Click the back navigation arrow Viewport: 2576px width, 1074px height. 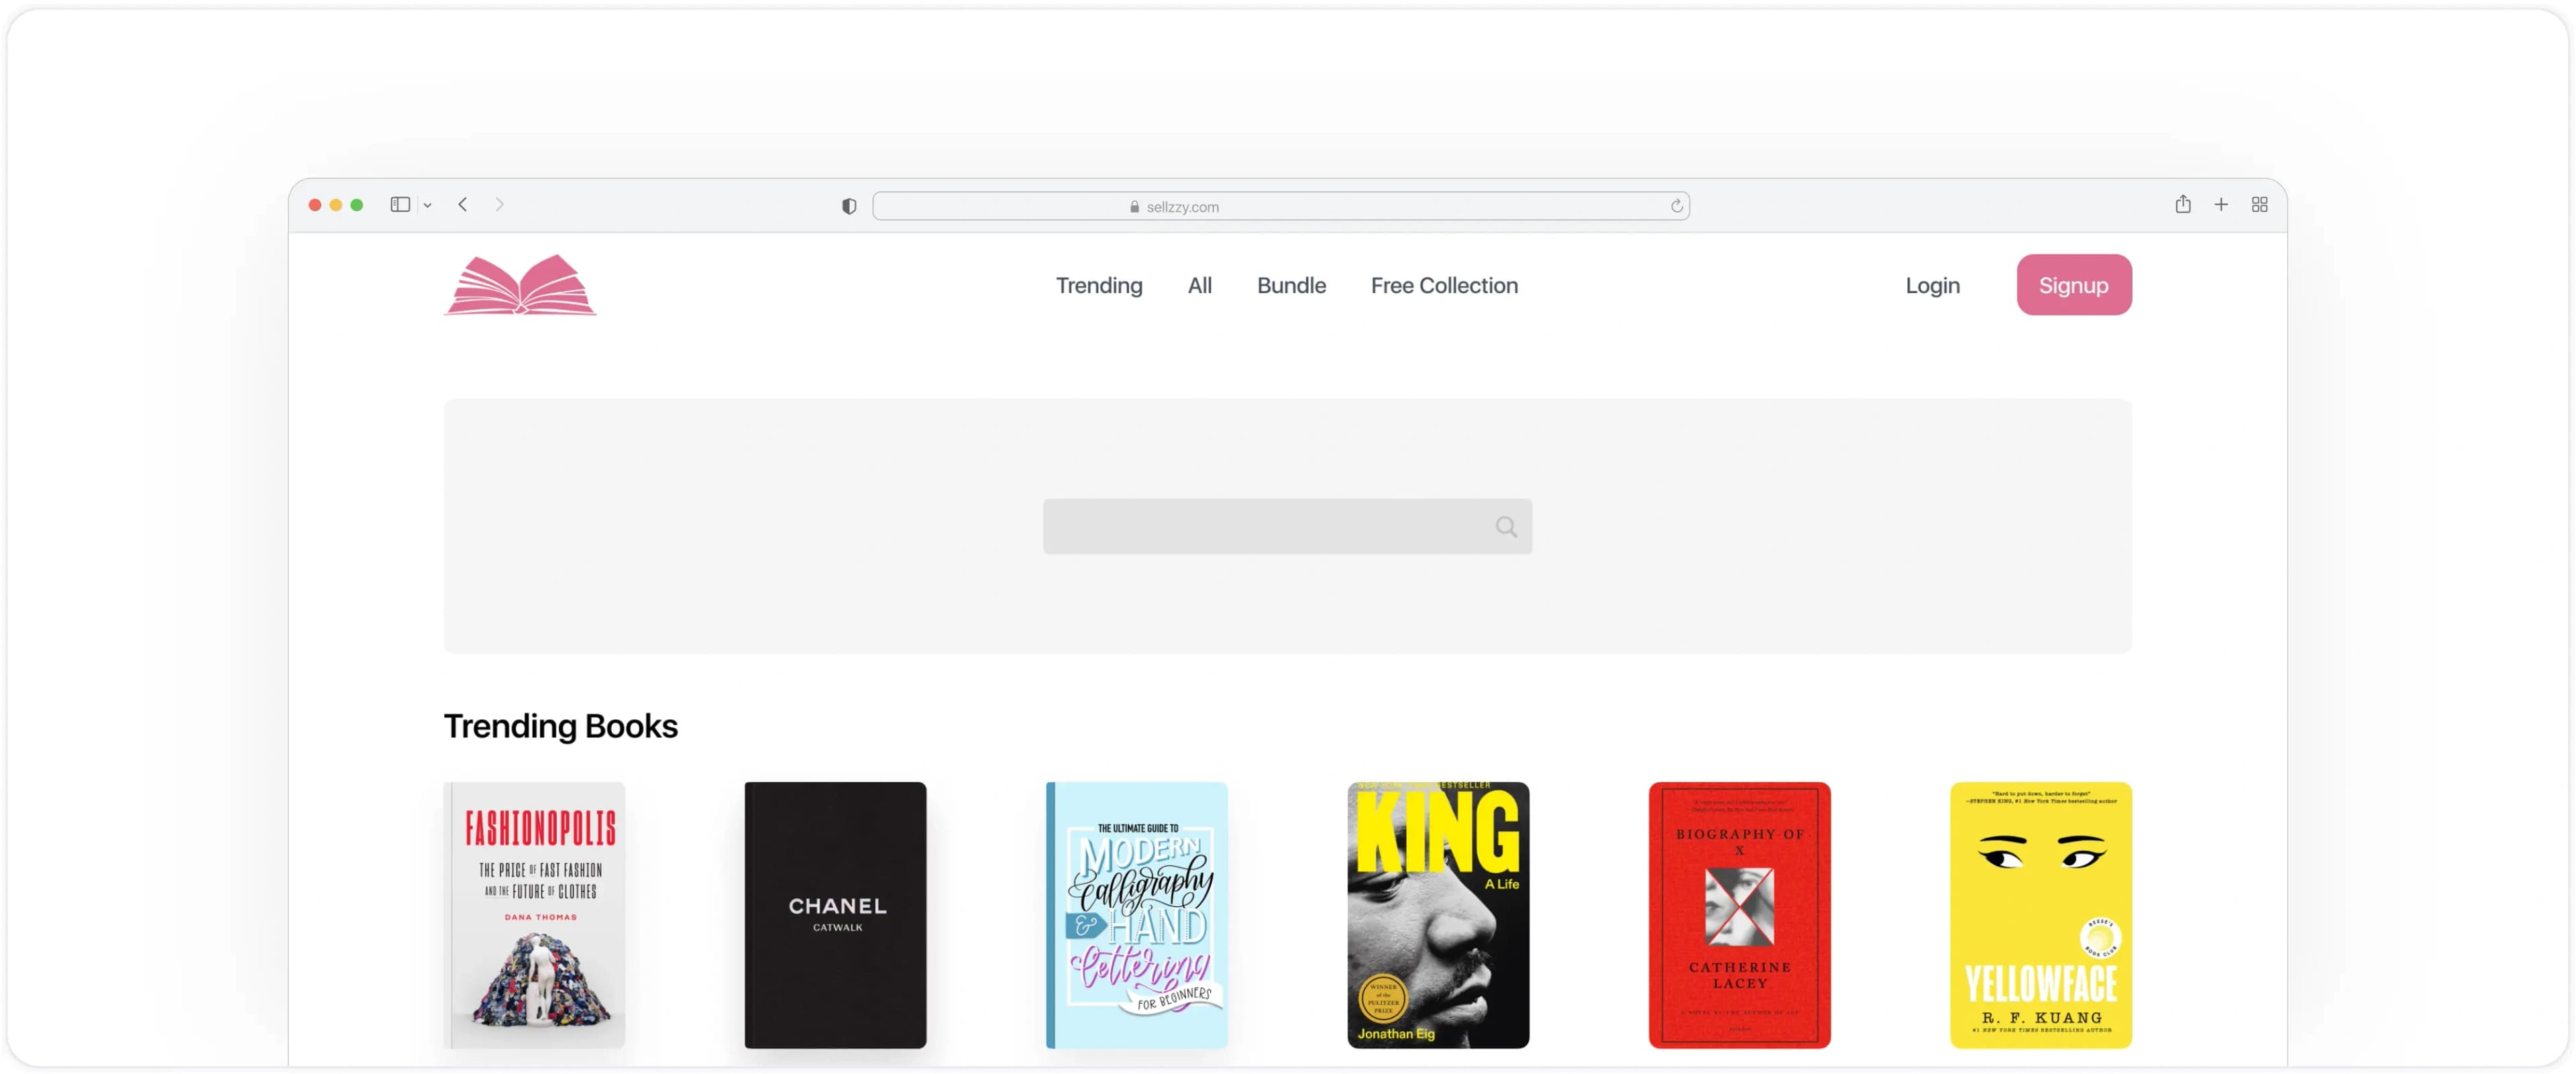point(463,204)
